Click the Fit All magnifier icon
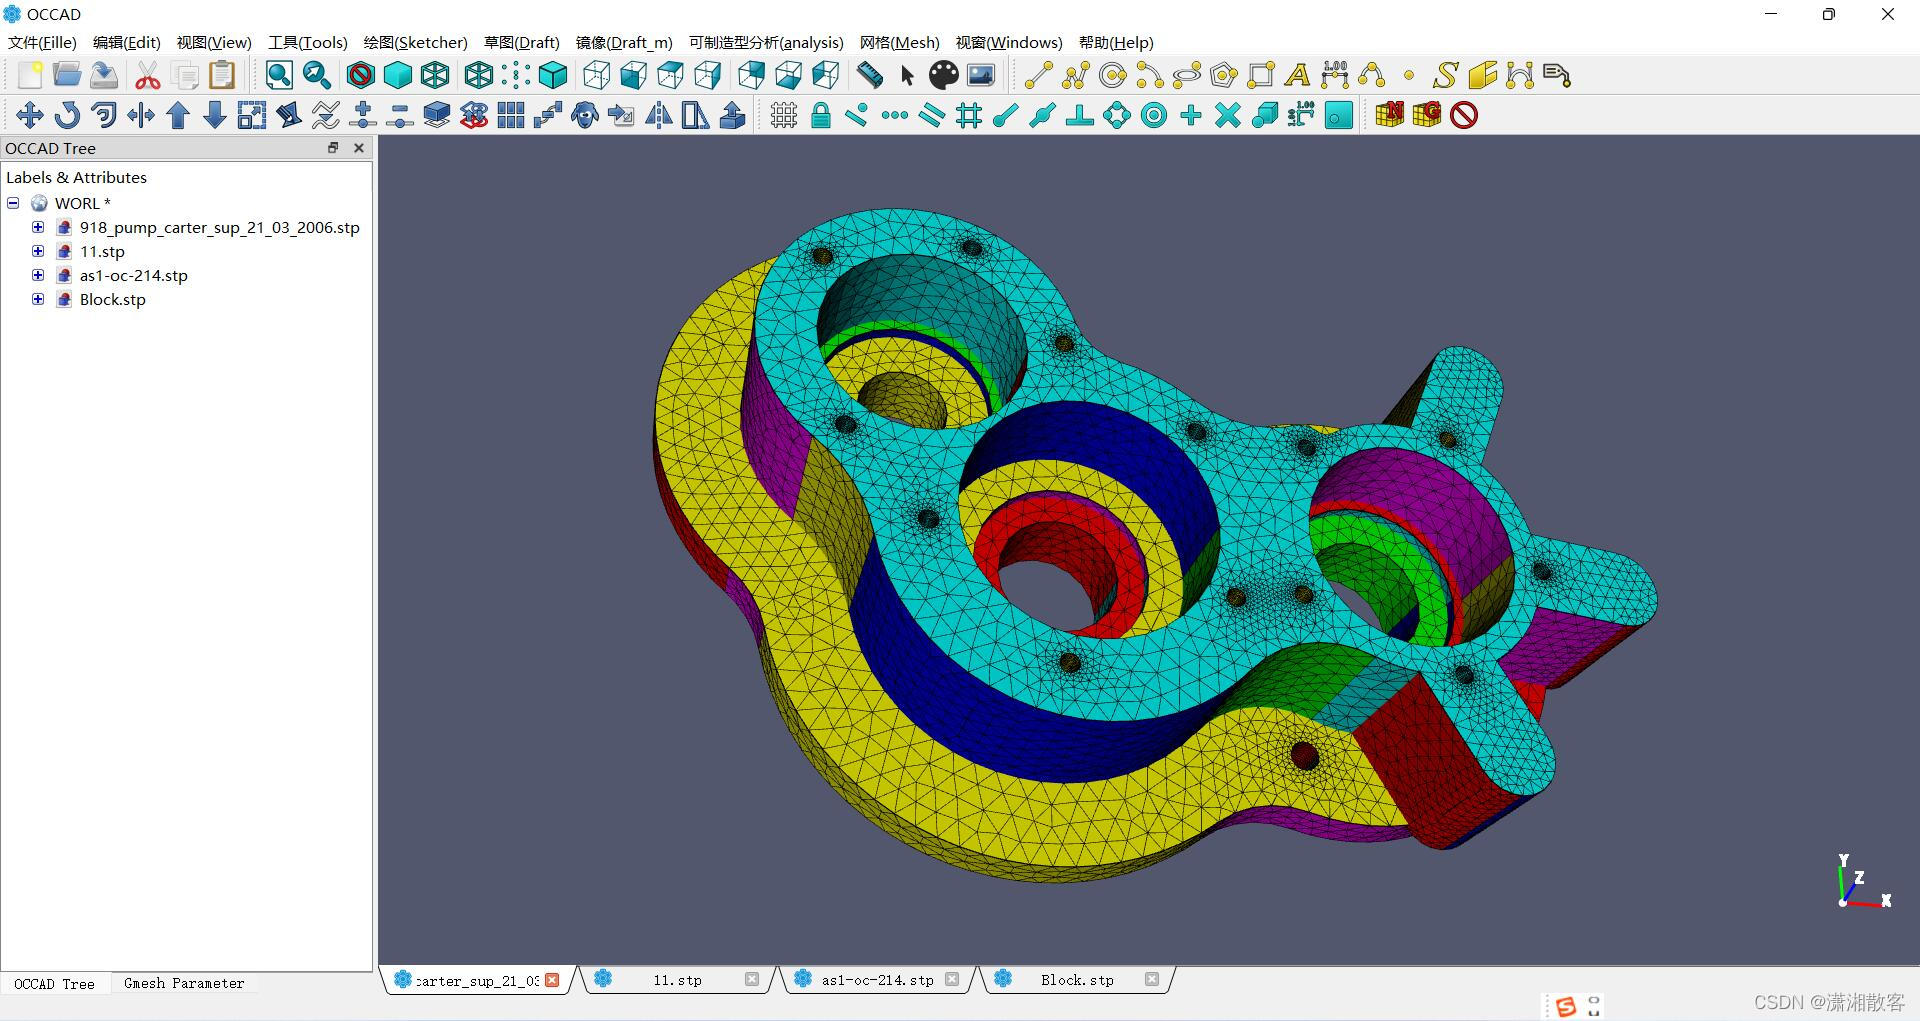This screenshot has height=1021, width=1920. click(279, 76)
